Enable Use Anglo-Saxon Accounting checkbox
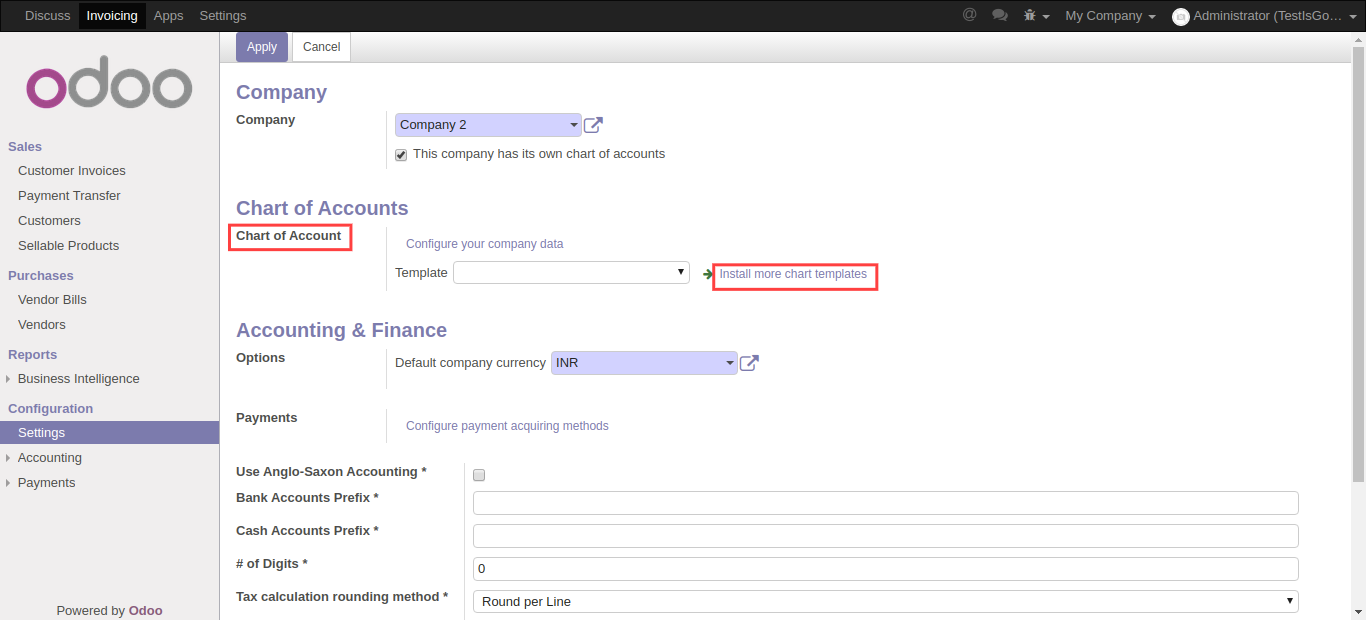 (x=479, y=475)
